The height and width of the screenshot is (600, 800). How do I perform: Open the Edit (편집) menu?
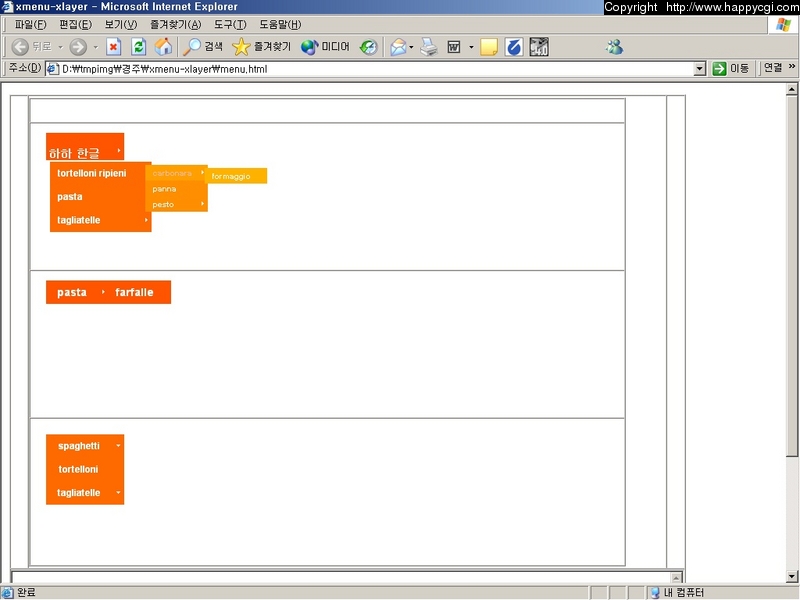(x=76, y=24)
